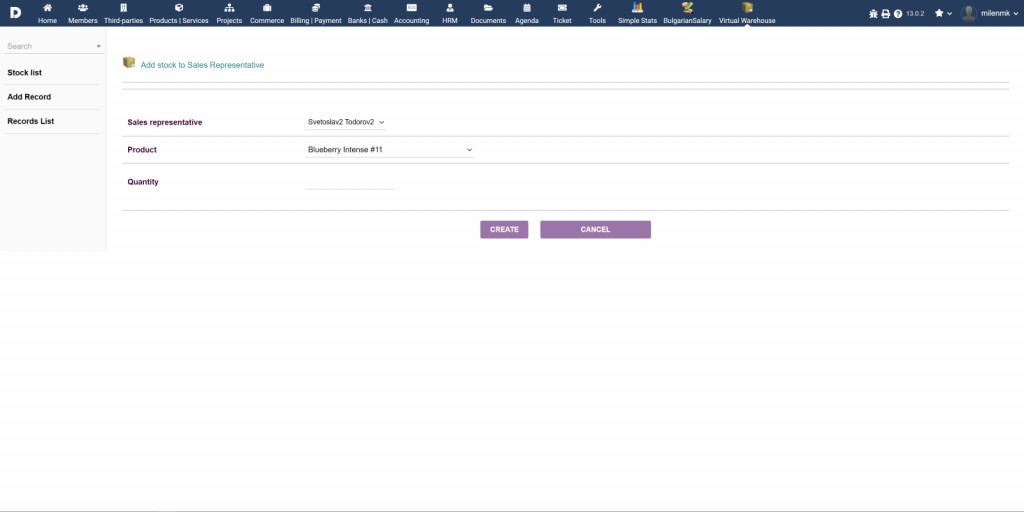Click the CREATE button
1024x512 pixels.
tap(504, 229)
